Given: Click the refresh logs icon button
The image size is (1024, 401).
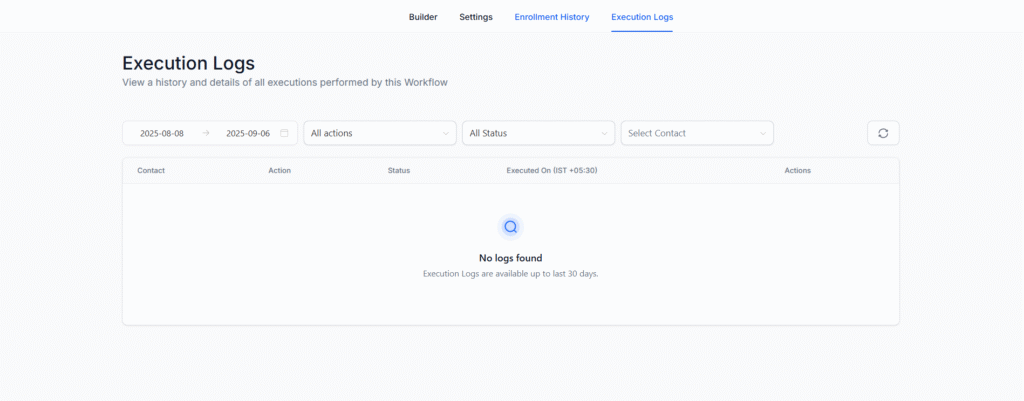Looking at the screenshot, I should point(883,133).
